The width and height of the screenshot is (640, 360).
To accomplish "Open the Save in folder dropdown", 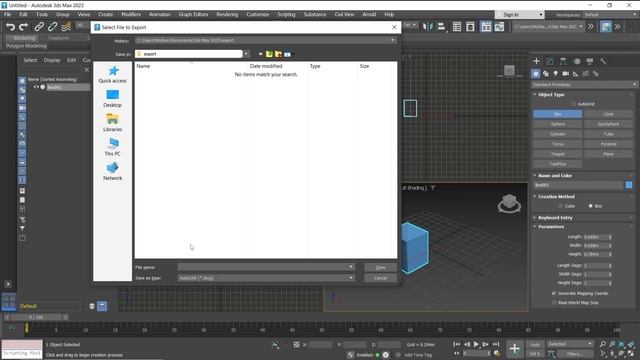I will (246, 54).
